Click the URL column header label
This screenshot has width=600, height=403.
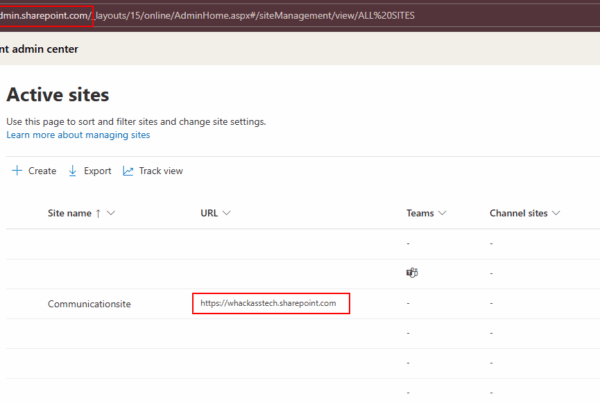[x=209, y=213]
